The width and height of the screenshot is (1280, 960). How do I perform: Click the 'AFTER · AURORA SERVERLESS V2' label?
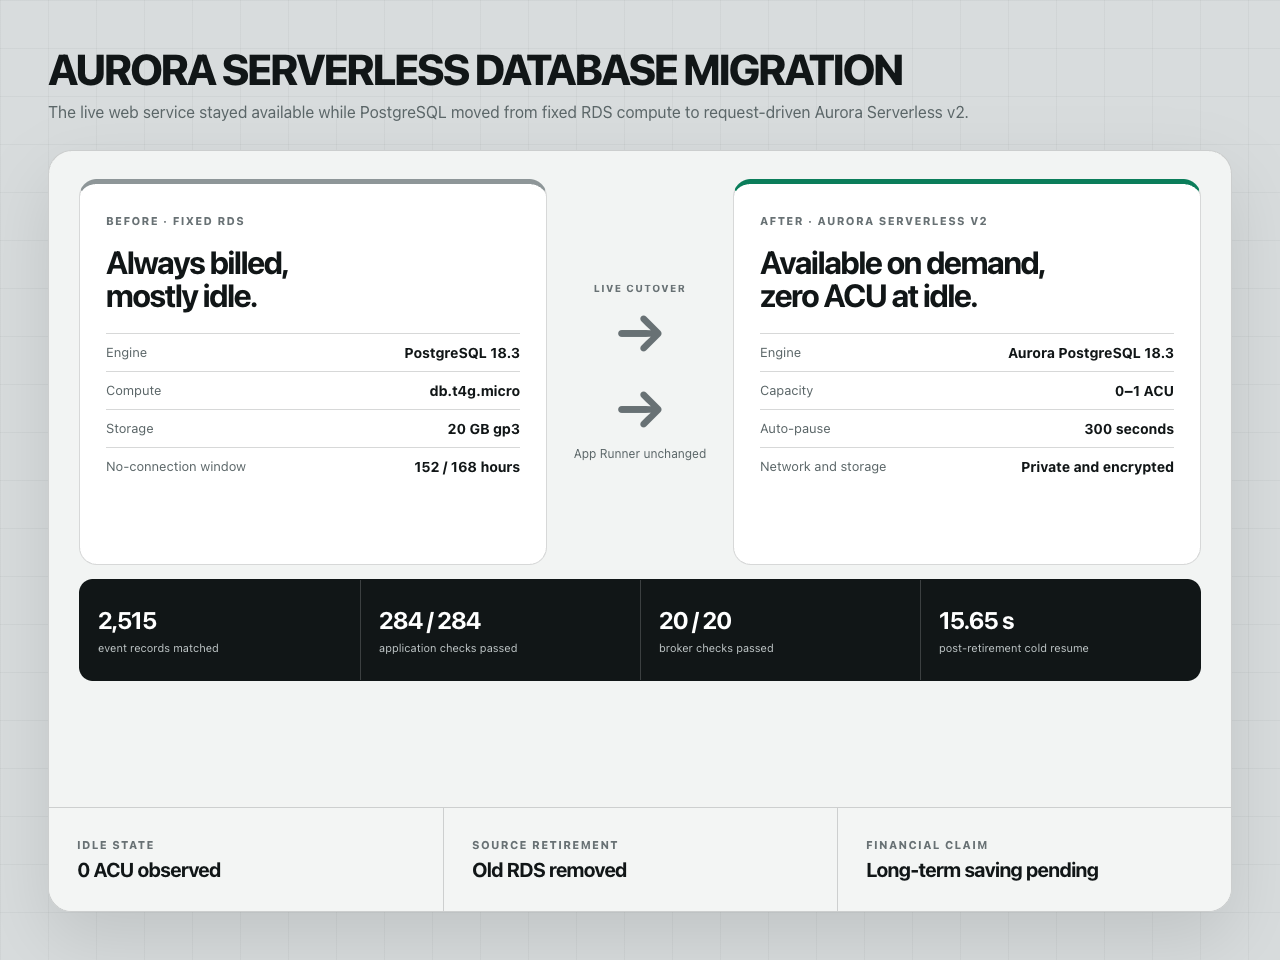(x=874, y=221)
